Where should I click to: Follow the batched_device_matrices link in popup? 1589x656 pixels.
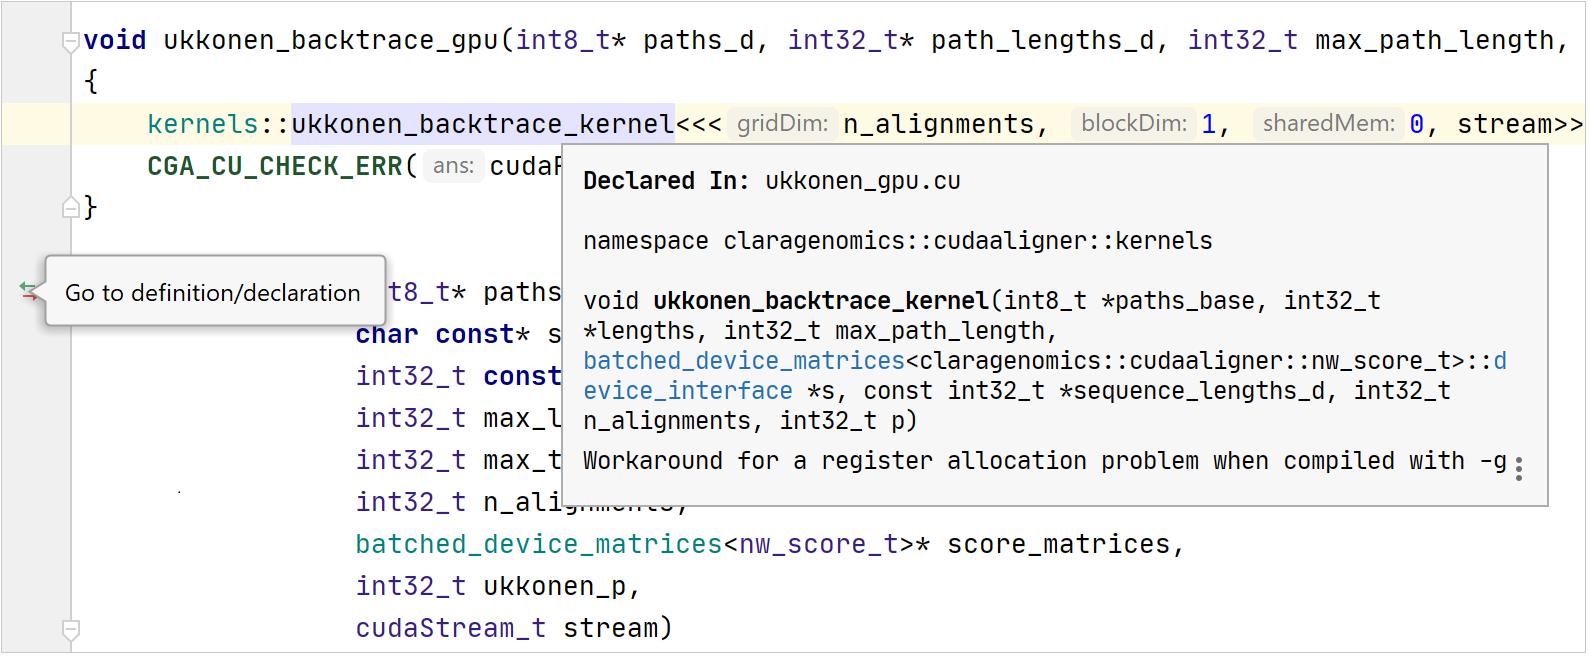click(x=743, y=361)
